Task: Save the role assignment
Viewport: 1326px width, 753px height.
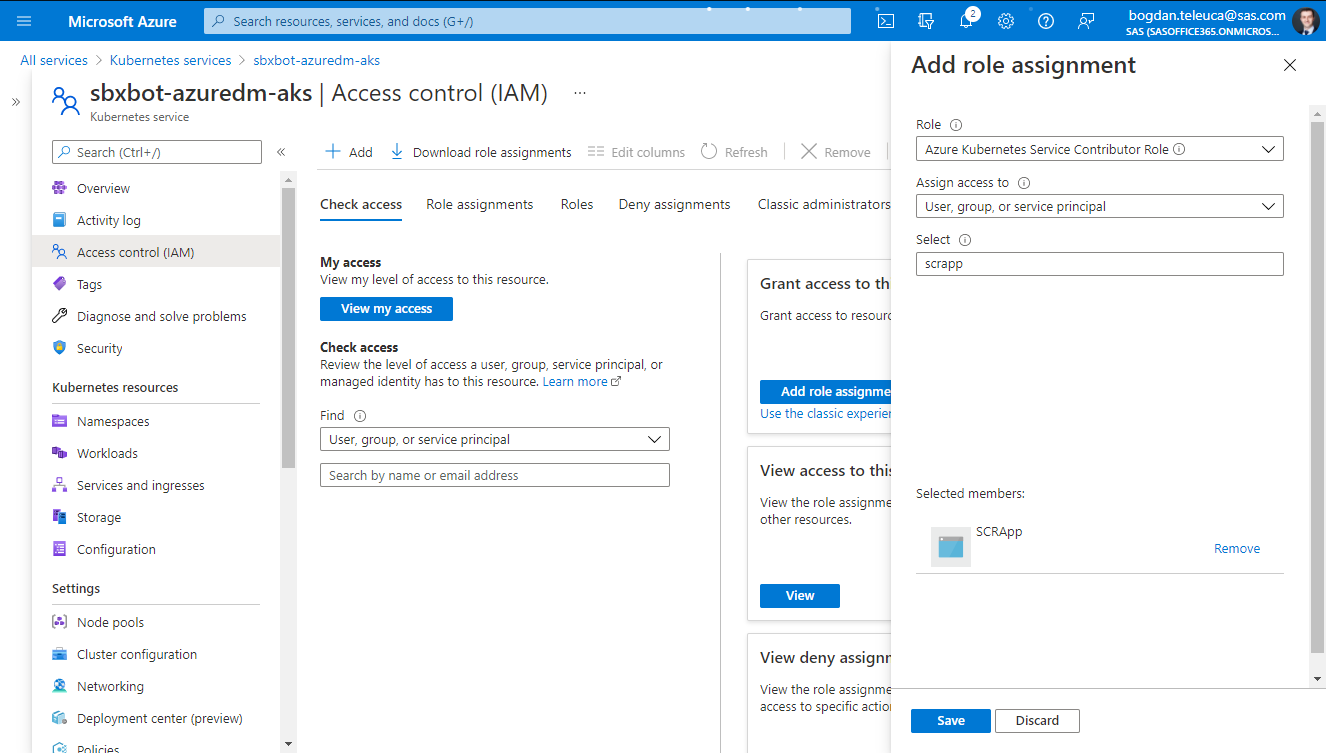Action: pyautogui.click(x=950, y=720)
